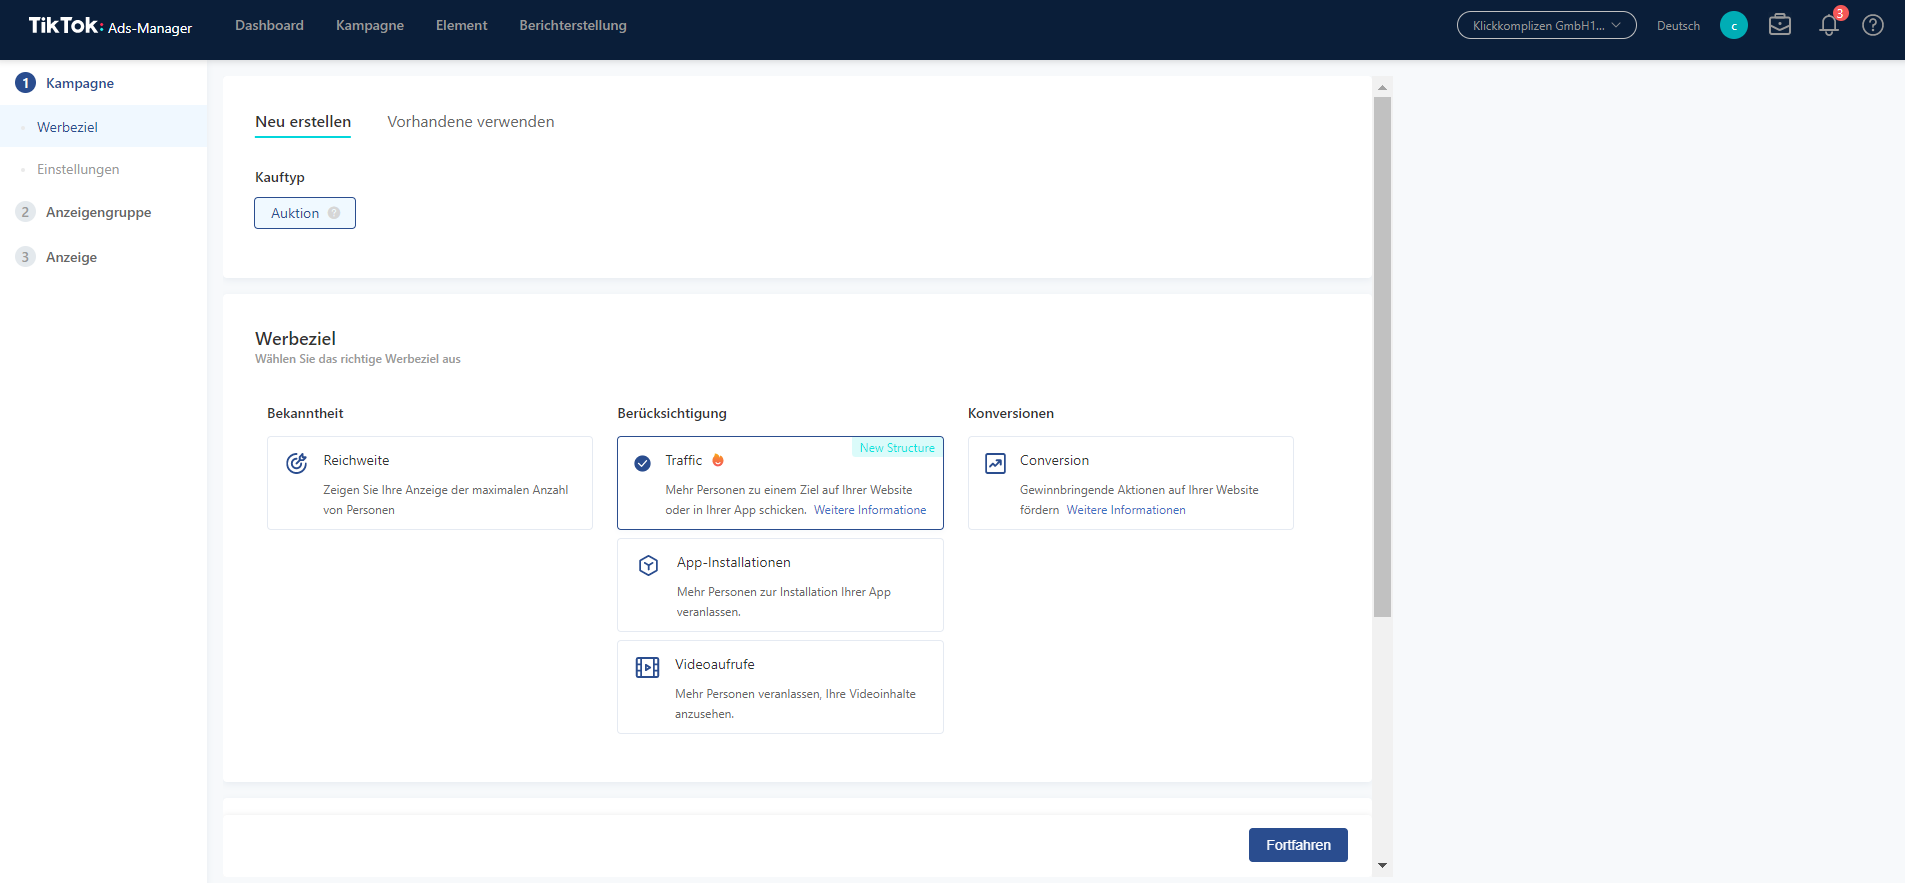
Task: Click the Fortfahren button
Action: click(1298, 845)
